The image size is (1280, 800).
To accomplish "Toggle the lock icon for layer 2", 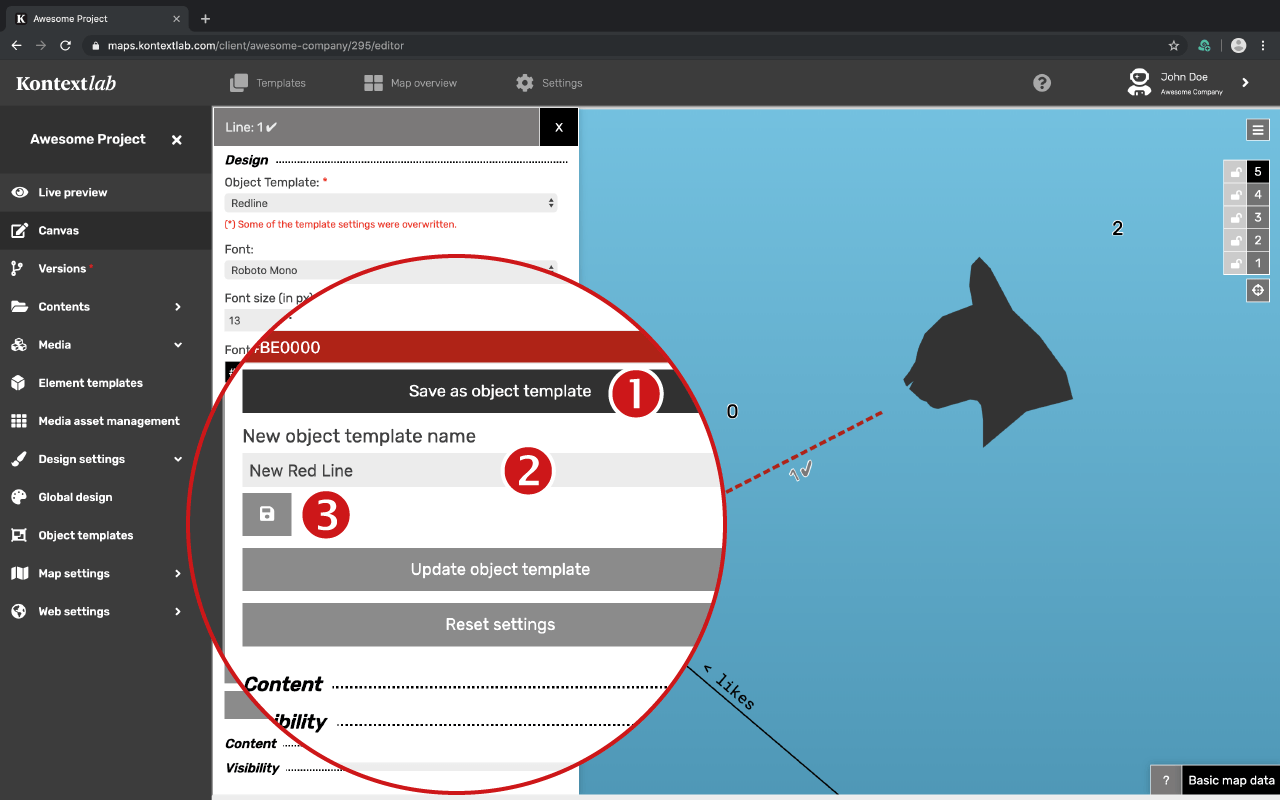I will pos(1236,241).
